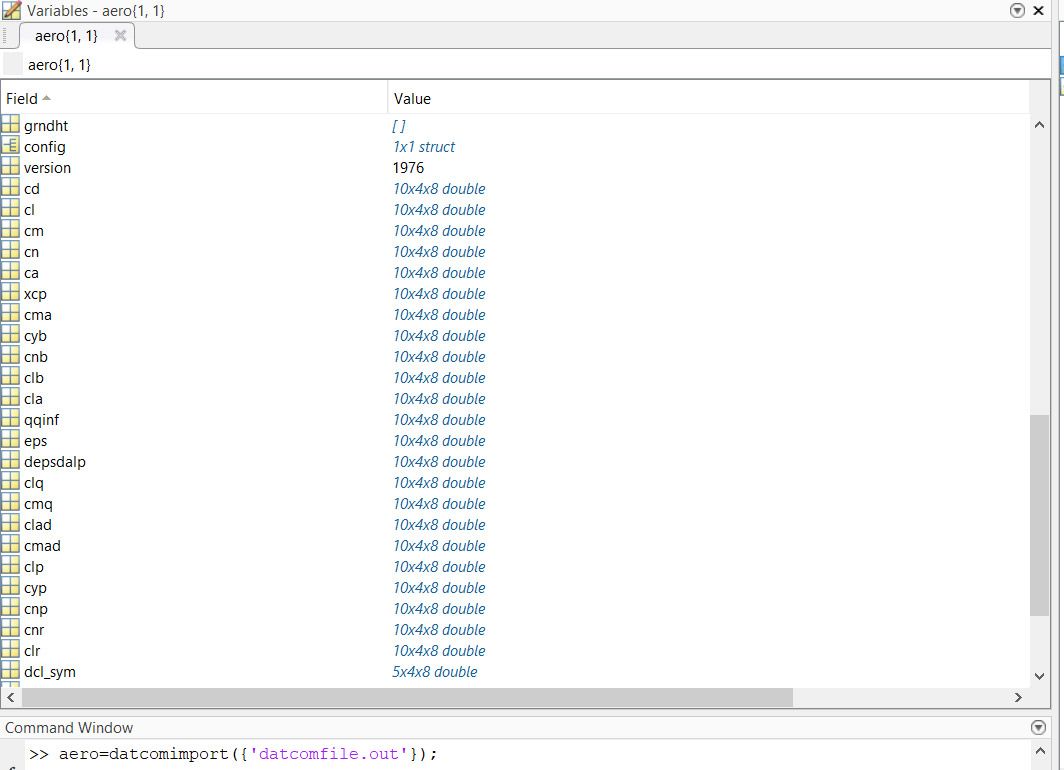The image size is (1064, 770).
Task: Open the 1x1 struct config value
Action: tap(424, 146)
